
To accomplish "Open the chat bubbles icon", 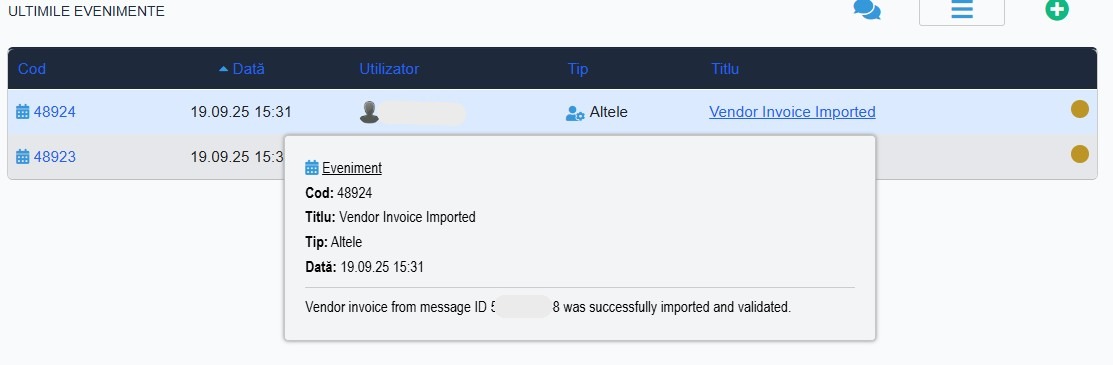I will pos(867,10).
